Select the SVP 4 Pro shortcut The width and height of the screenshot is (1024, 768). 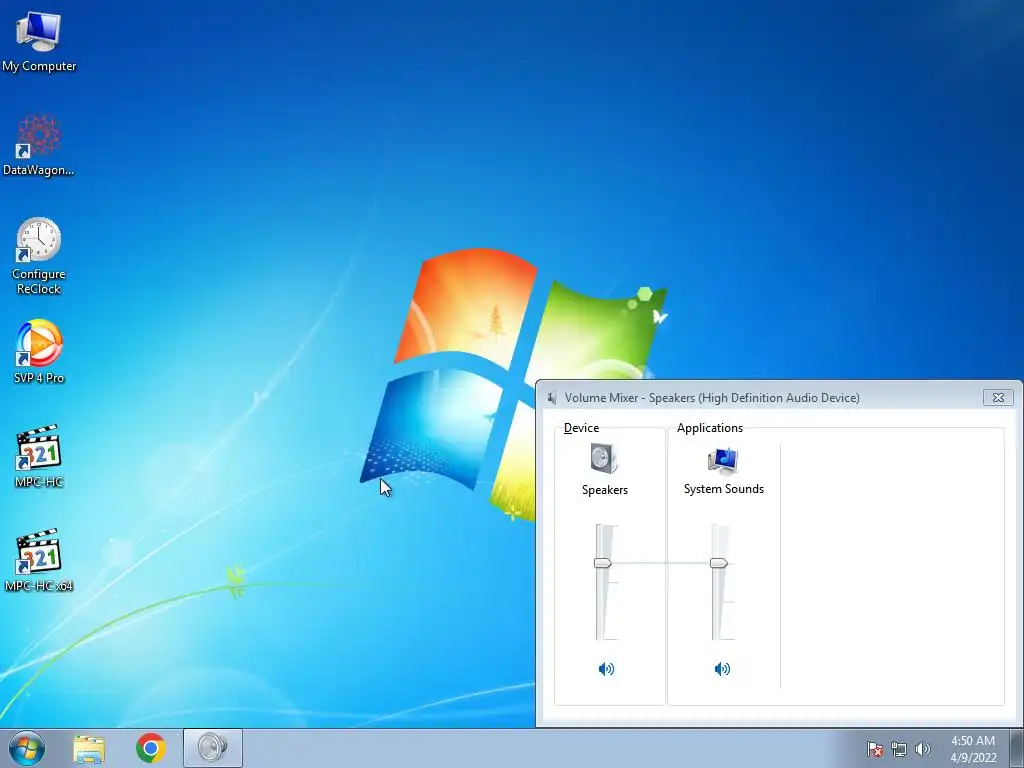pos(39,351)
